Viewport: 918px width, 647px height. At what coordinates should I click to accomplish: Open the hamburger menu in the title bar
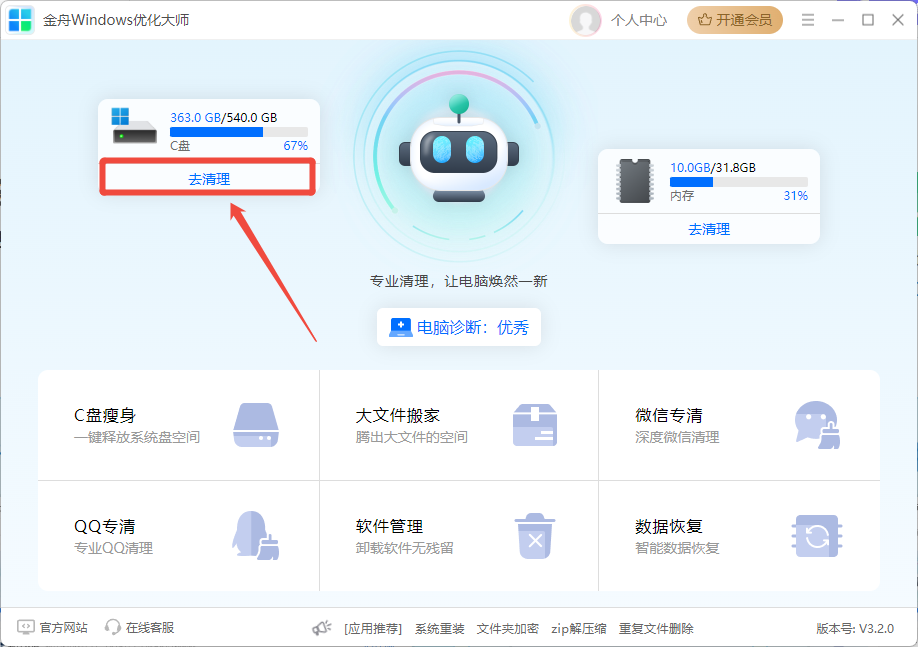click(808, 20)
